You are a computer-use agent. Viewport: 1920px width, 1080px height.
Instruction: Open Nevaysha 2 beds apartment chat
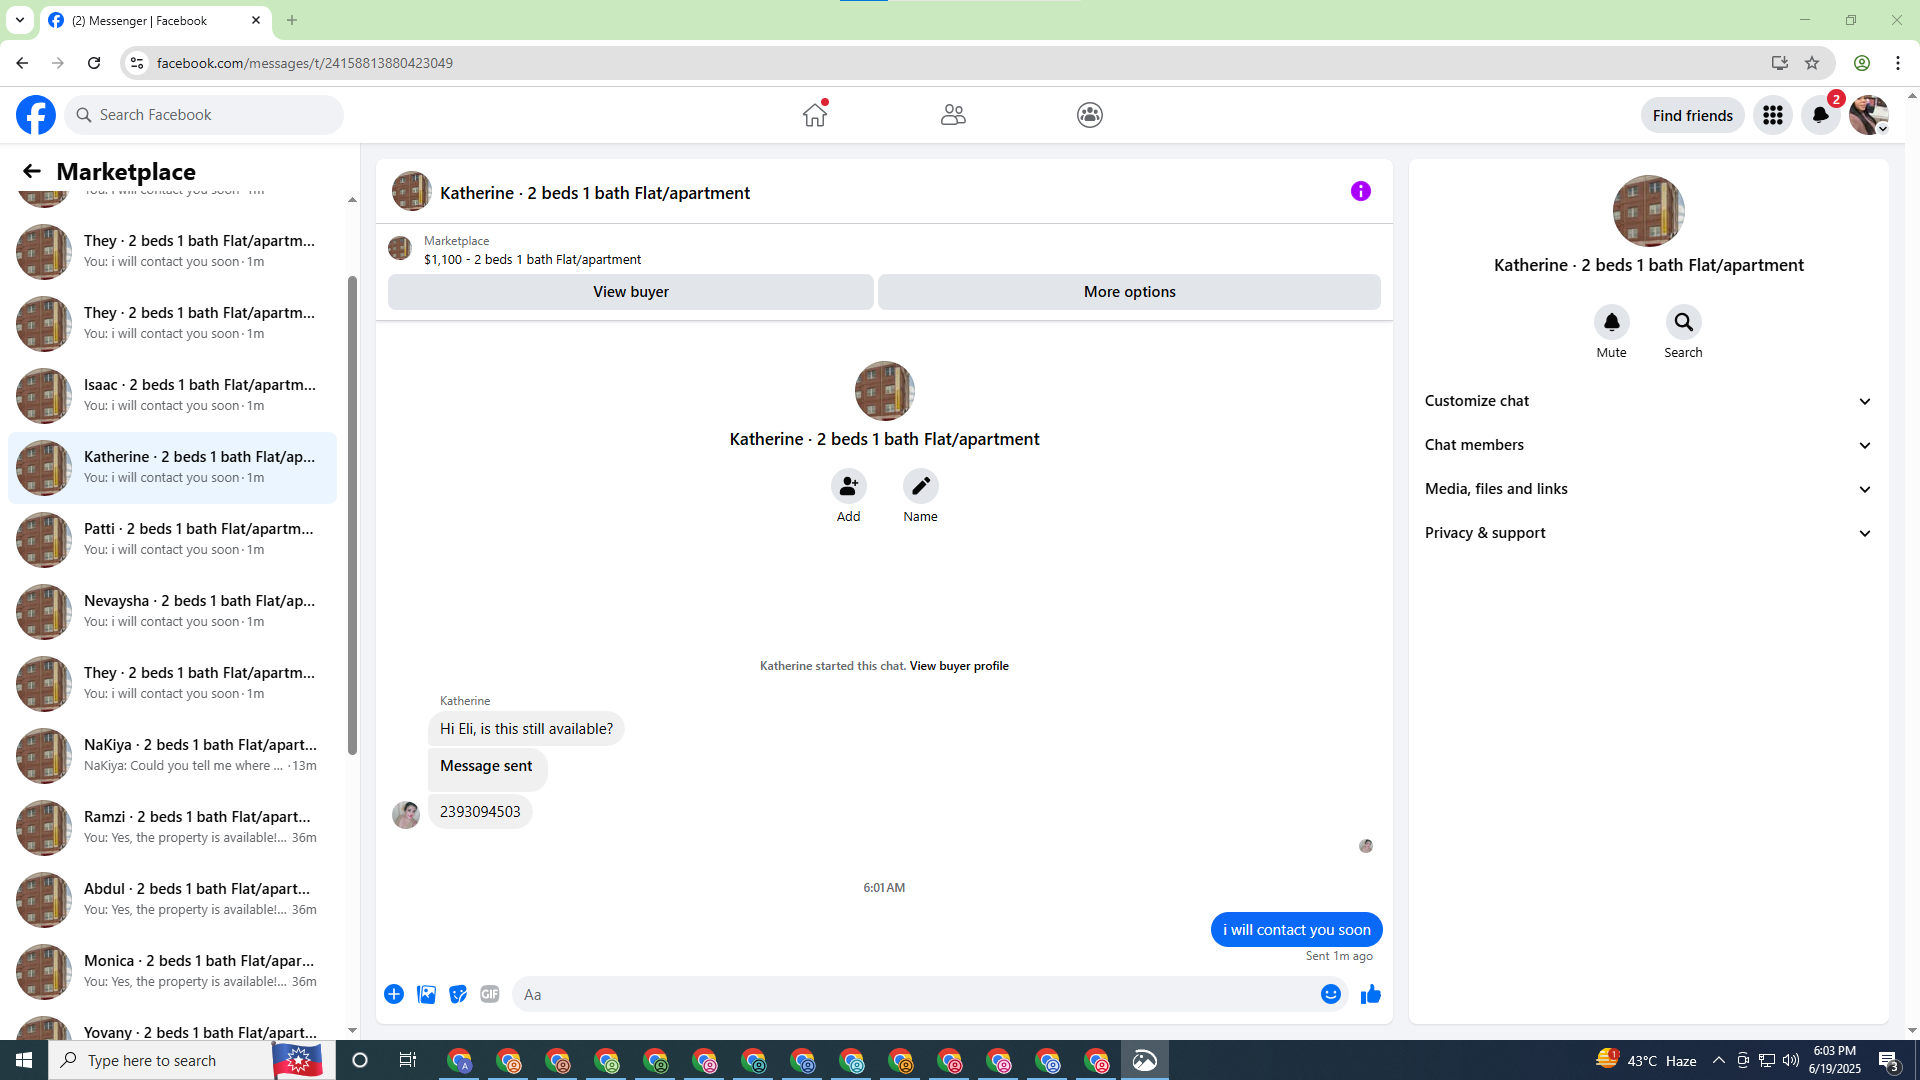coord(172,611)
